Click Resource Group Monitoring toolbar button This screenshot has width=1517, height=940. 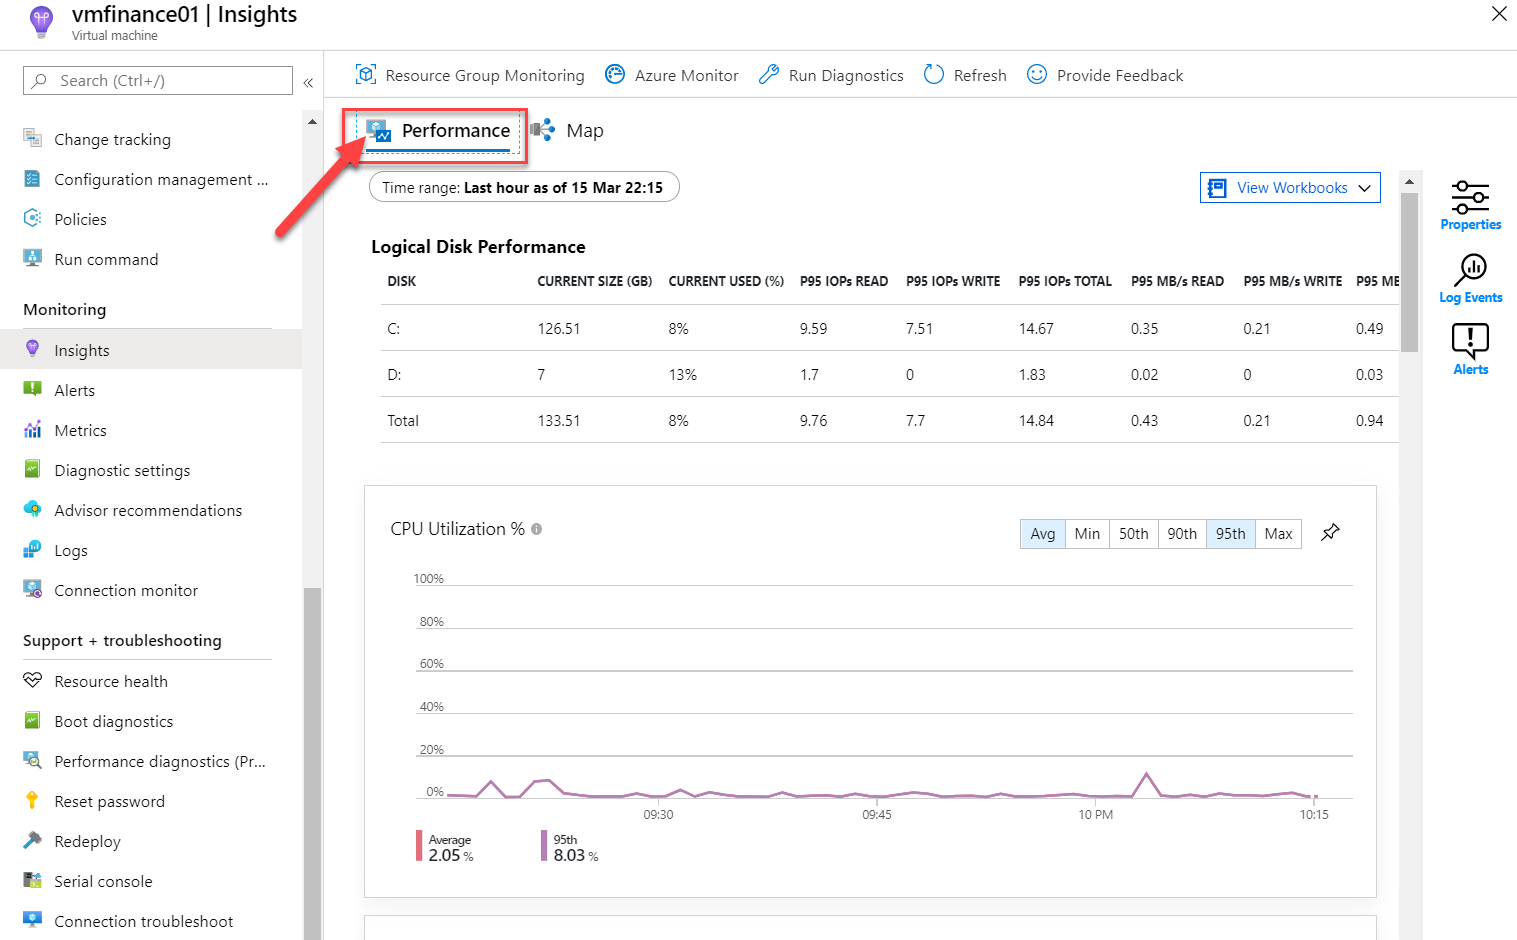470,75
